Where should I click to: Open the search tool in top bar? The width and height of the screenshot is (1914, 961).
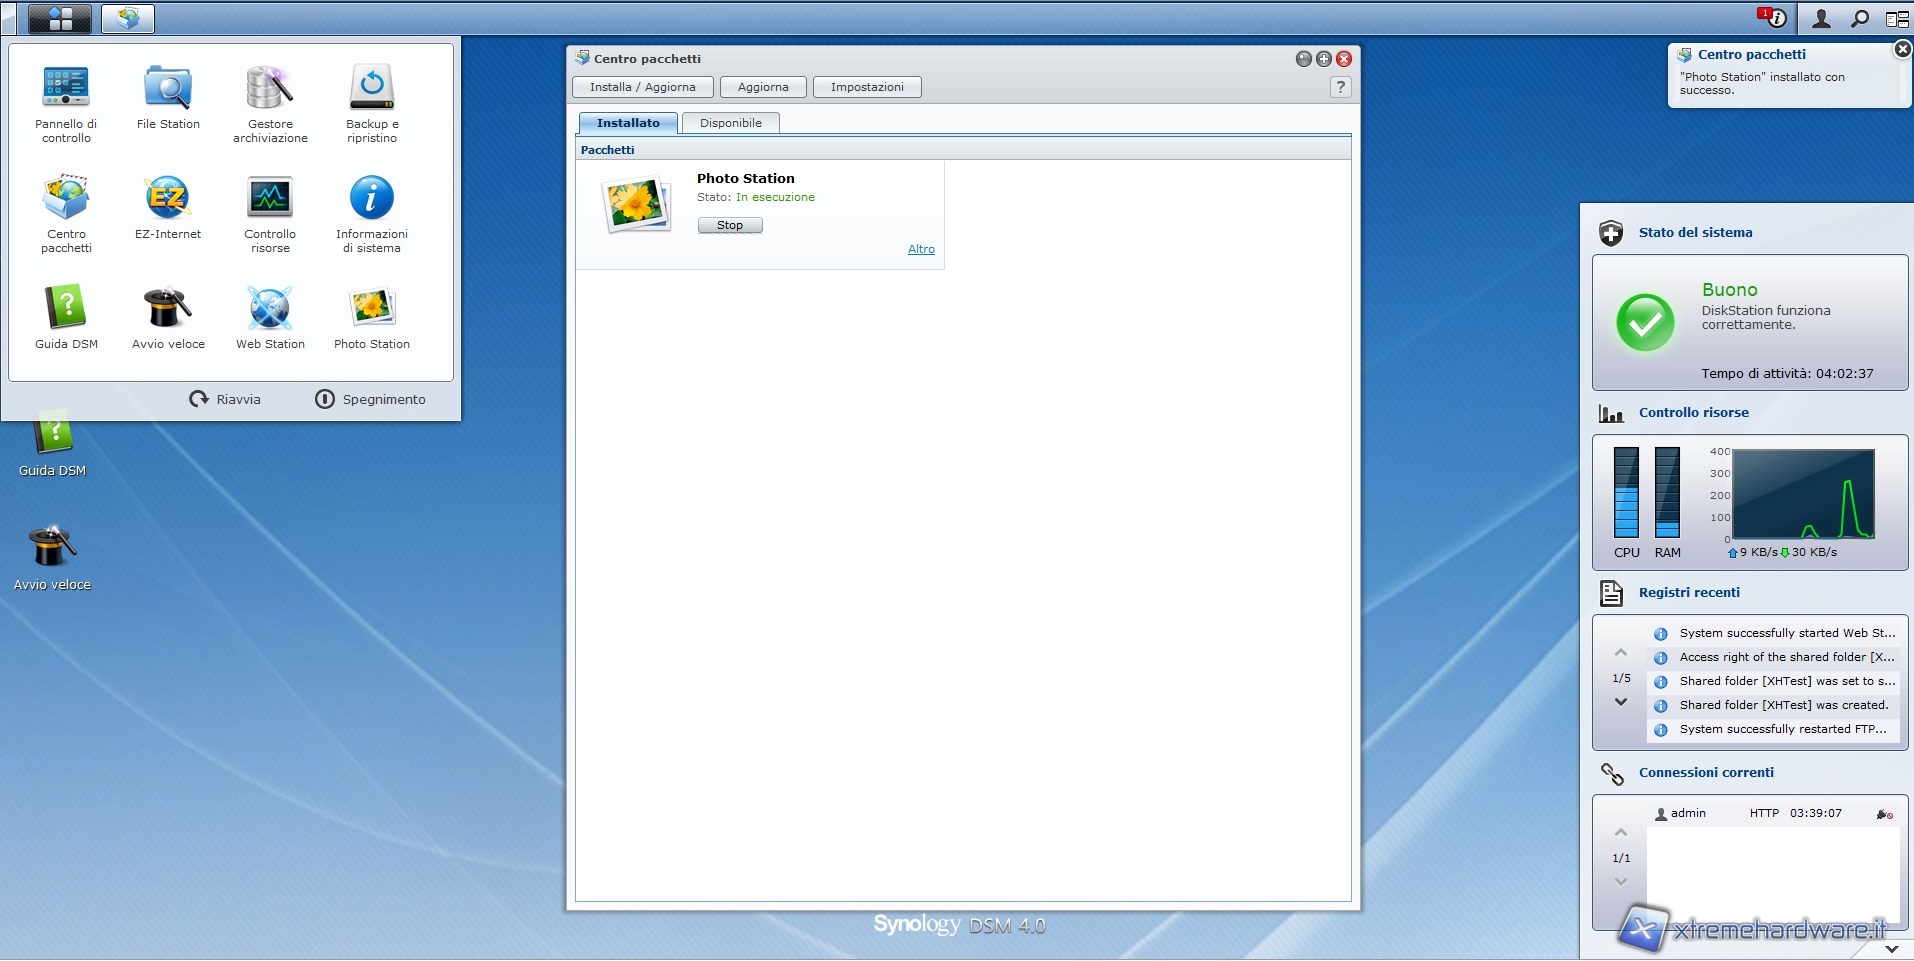tap(1860, 18)
